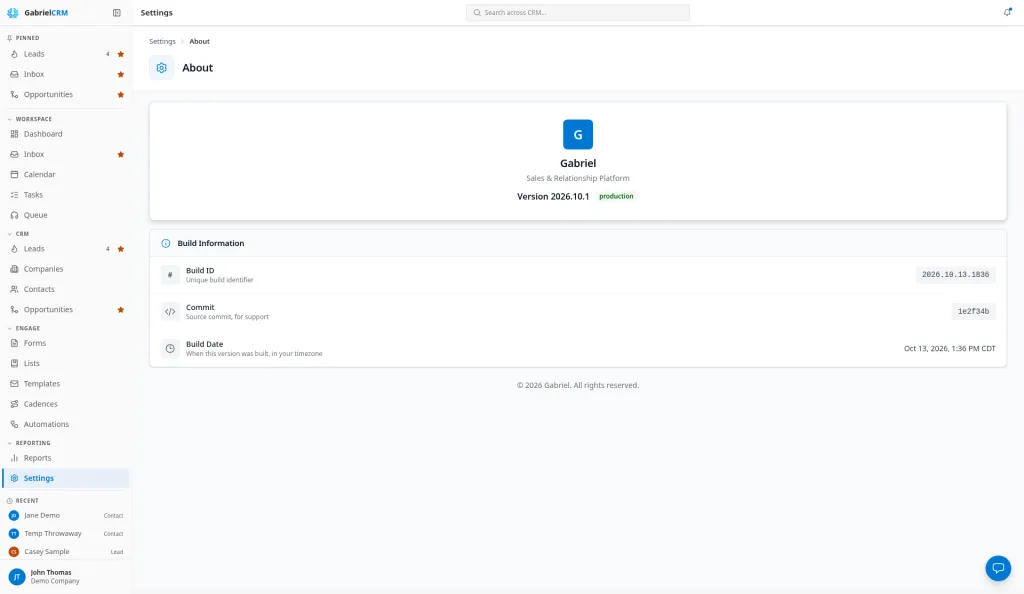This screenshot has width=1024, height=594.
Task: Click the search magnifier icon
Action: [x=477, y=12]
